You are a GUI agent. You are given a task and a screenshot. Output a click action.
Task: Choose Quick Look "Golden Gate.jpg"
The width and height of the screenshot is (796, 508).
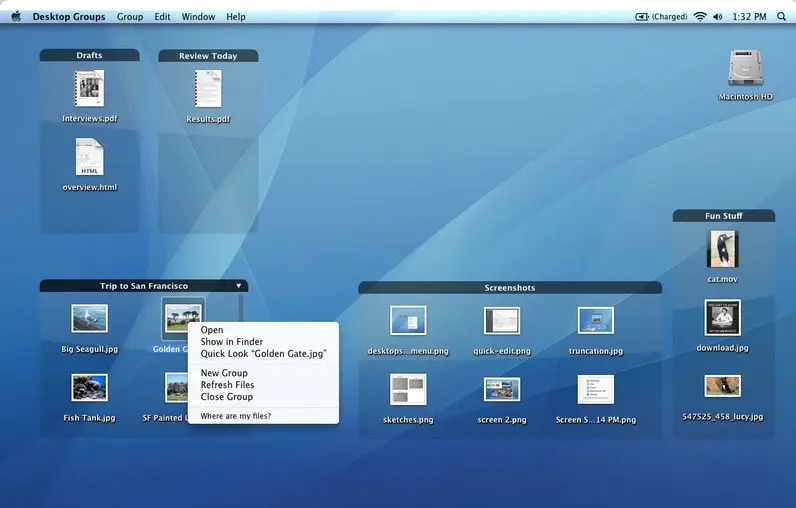263,354
